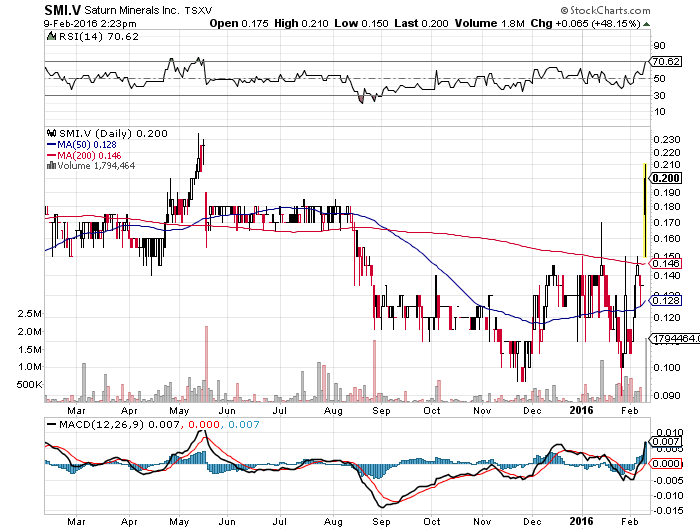
Task: Click the 1794464 volume flag
Action: 675,338
